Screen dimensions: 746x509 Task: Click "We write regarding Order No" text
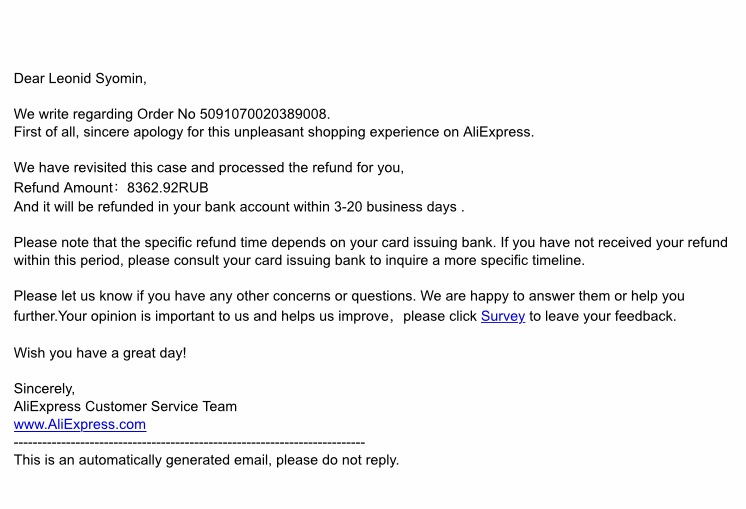coord(105,114)
